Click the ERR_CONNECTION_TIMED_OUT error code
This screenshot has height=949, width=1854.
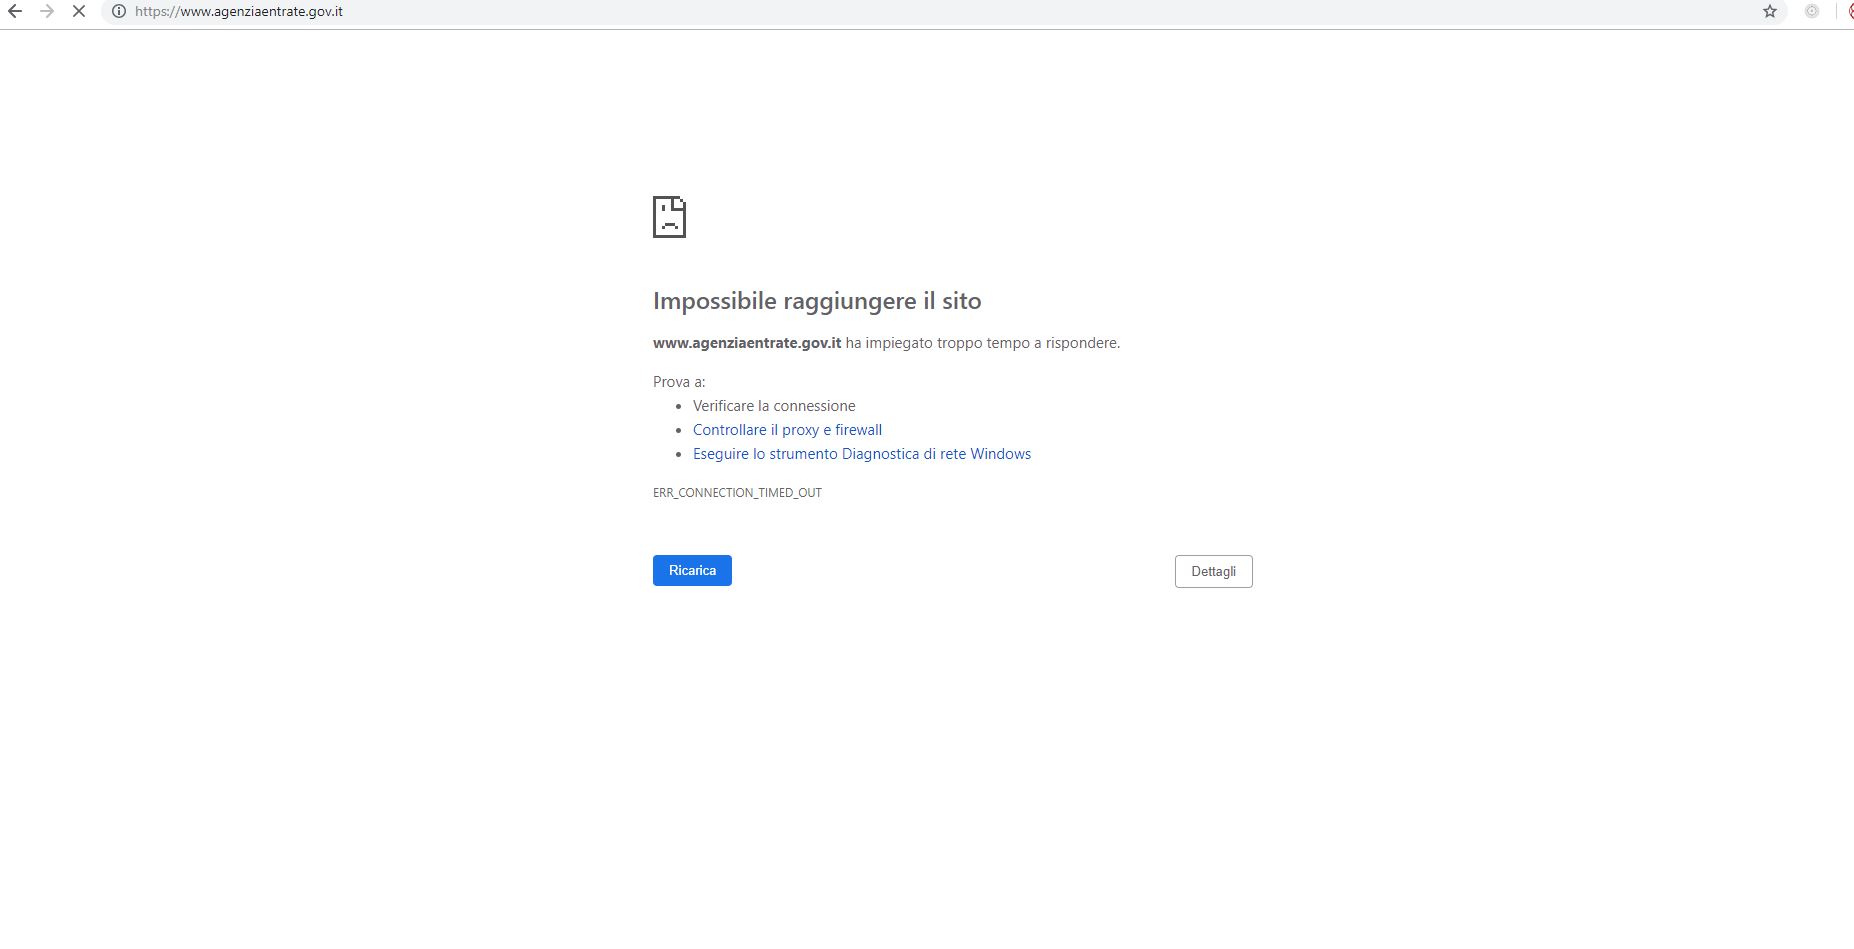[737, 493]
